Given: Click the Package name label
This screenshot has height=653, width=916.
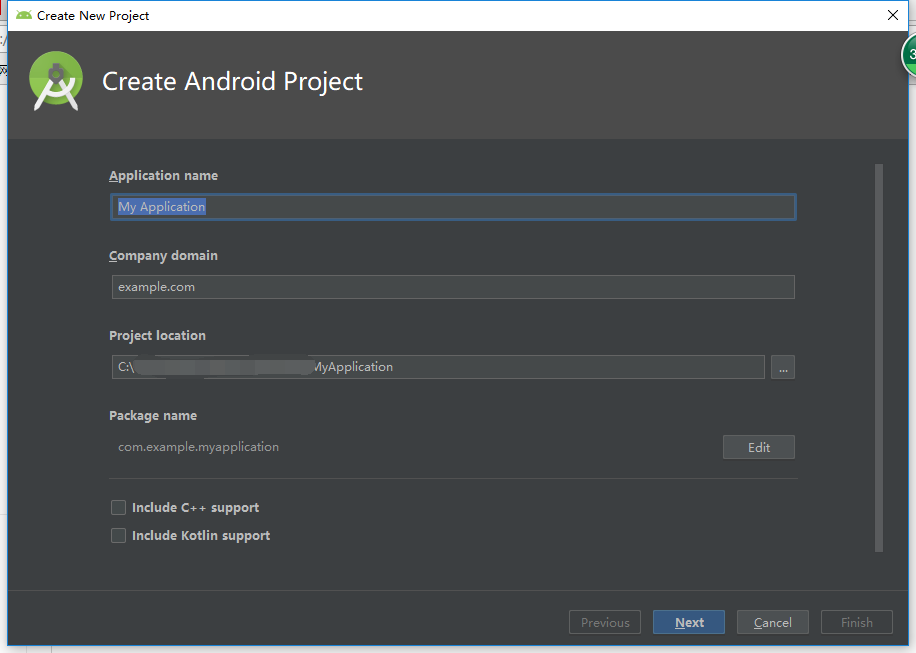Looking at the screenshot, I should pyautogui.click(x=153, y=416).
